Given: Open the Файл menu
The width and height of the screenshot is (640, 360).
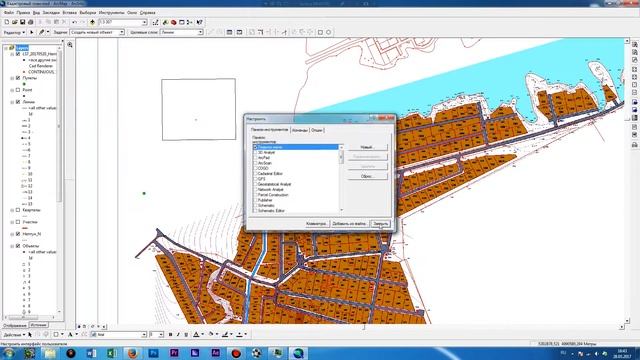Looking at the screenshot, I should point(9,13).
